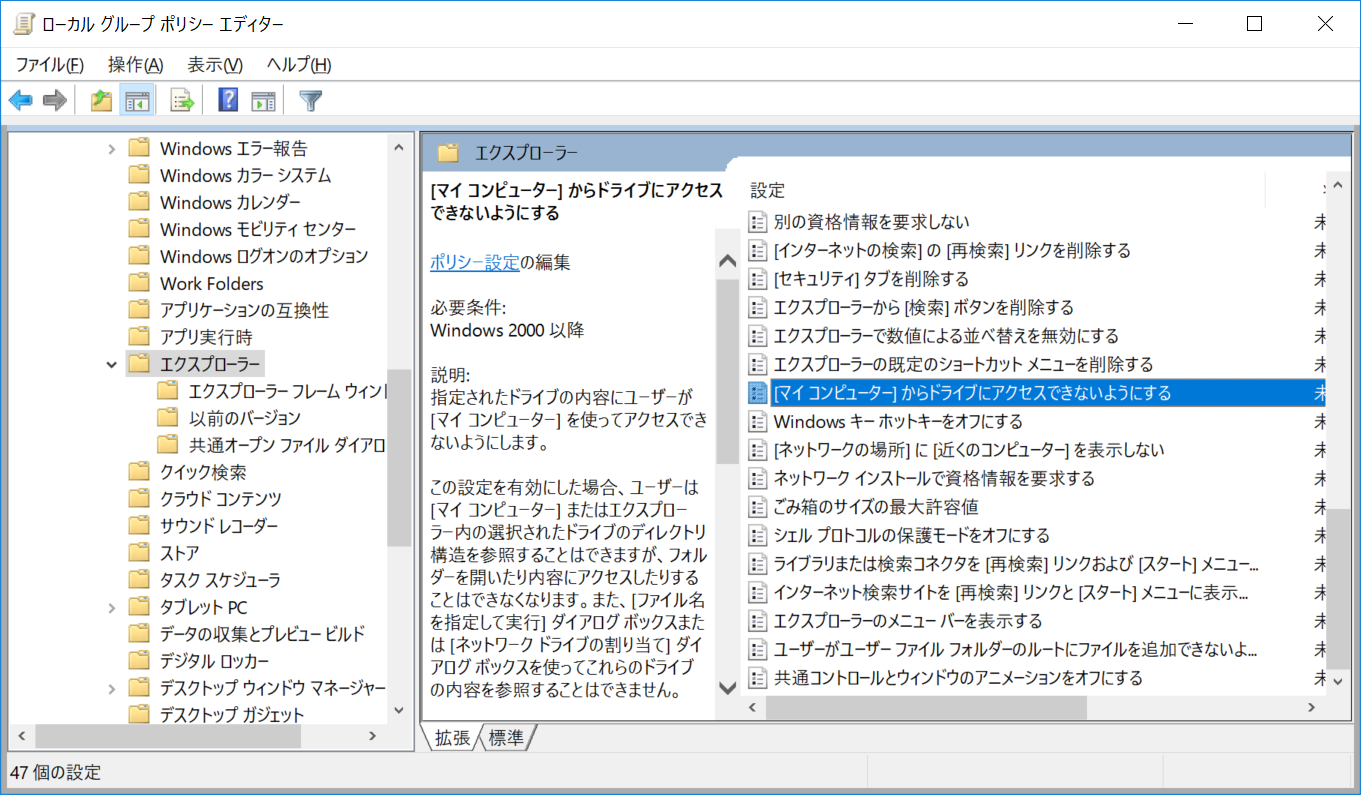Open the ファイル(F) menu
This screenshot has width=1361, height=795.
[x=50, y=65]
